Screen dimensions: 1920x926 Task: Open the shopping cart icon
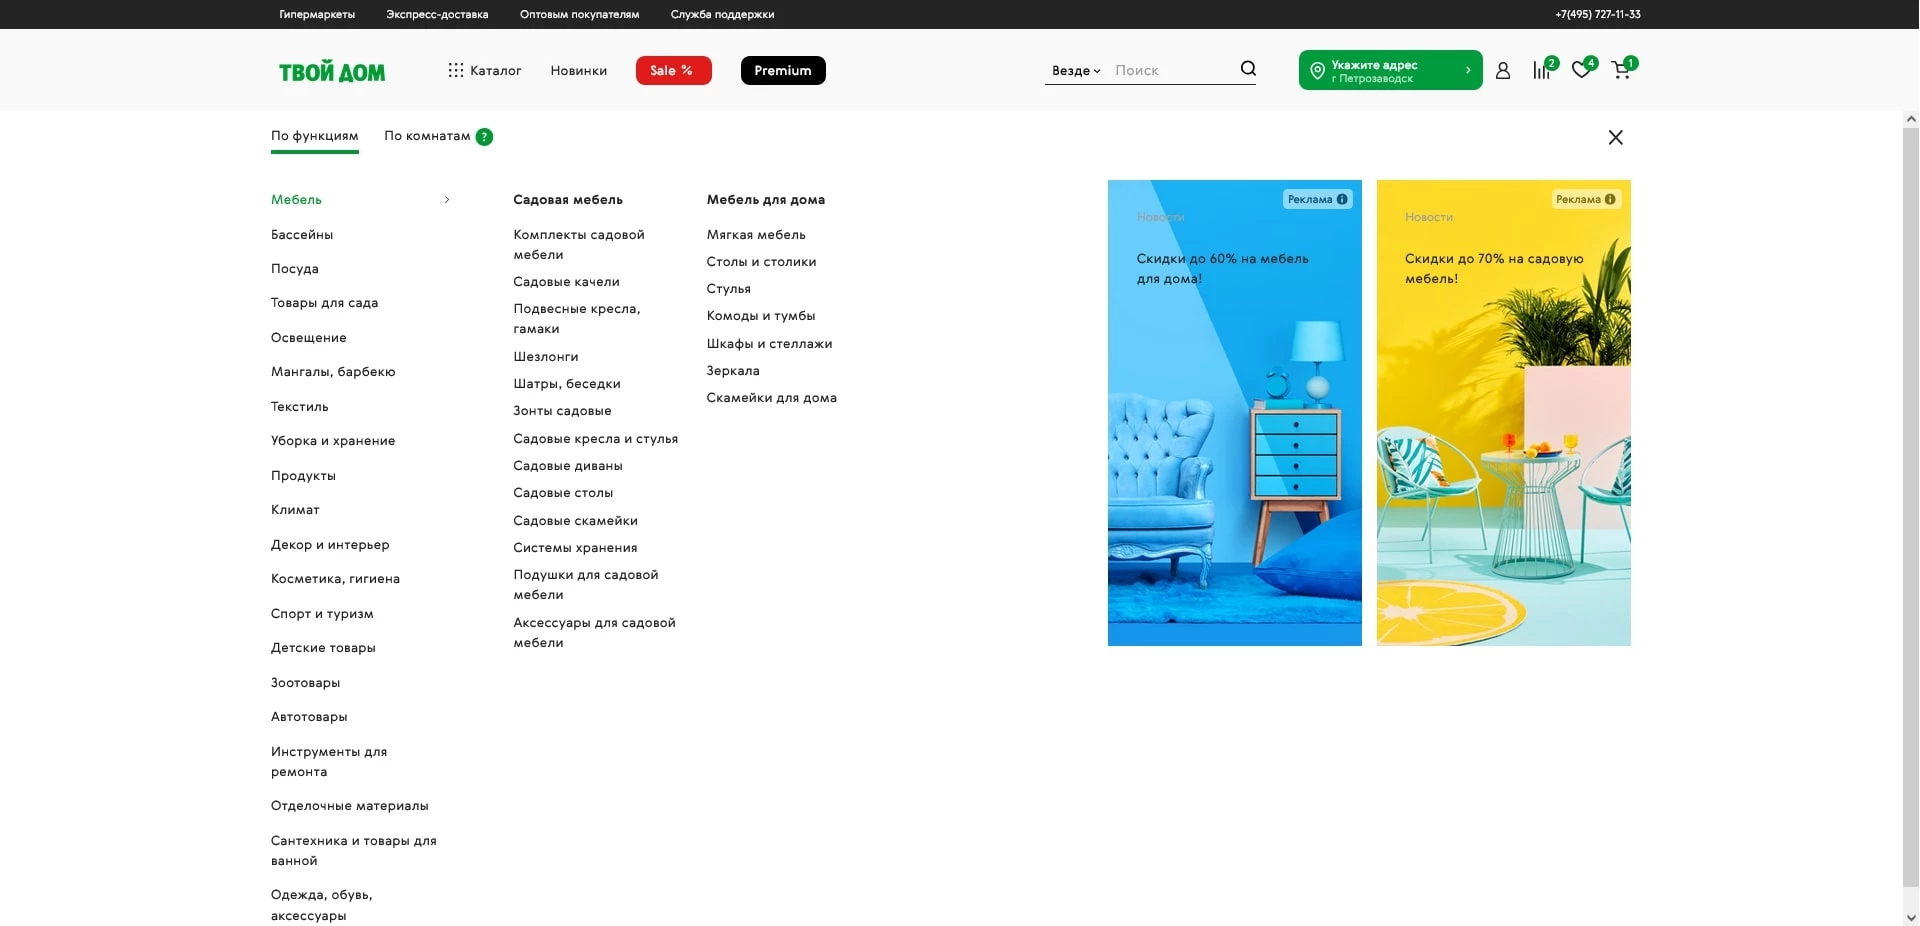pyautogui.click(x=1621, y=71)
